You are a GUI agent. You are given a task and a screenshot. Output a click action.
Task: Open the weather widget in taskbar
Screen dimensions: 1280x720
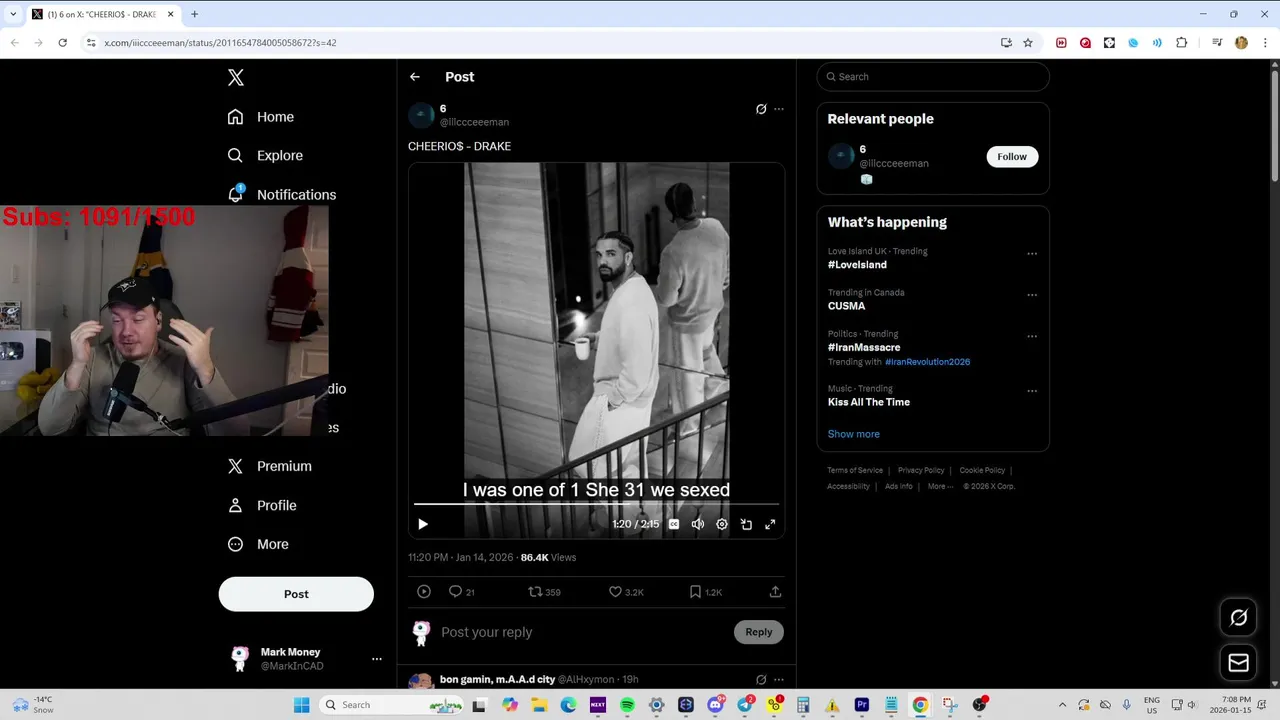(x=32, y=705)
